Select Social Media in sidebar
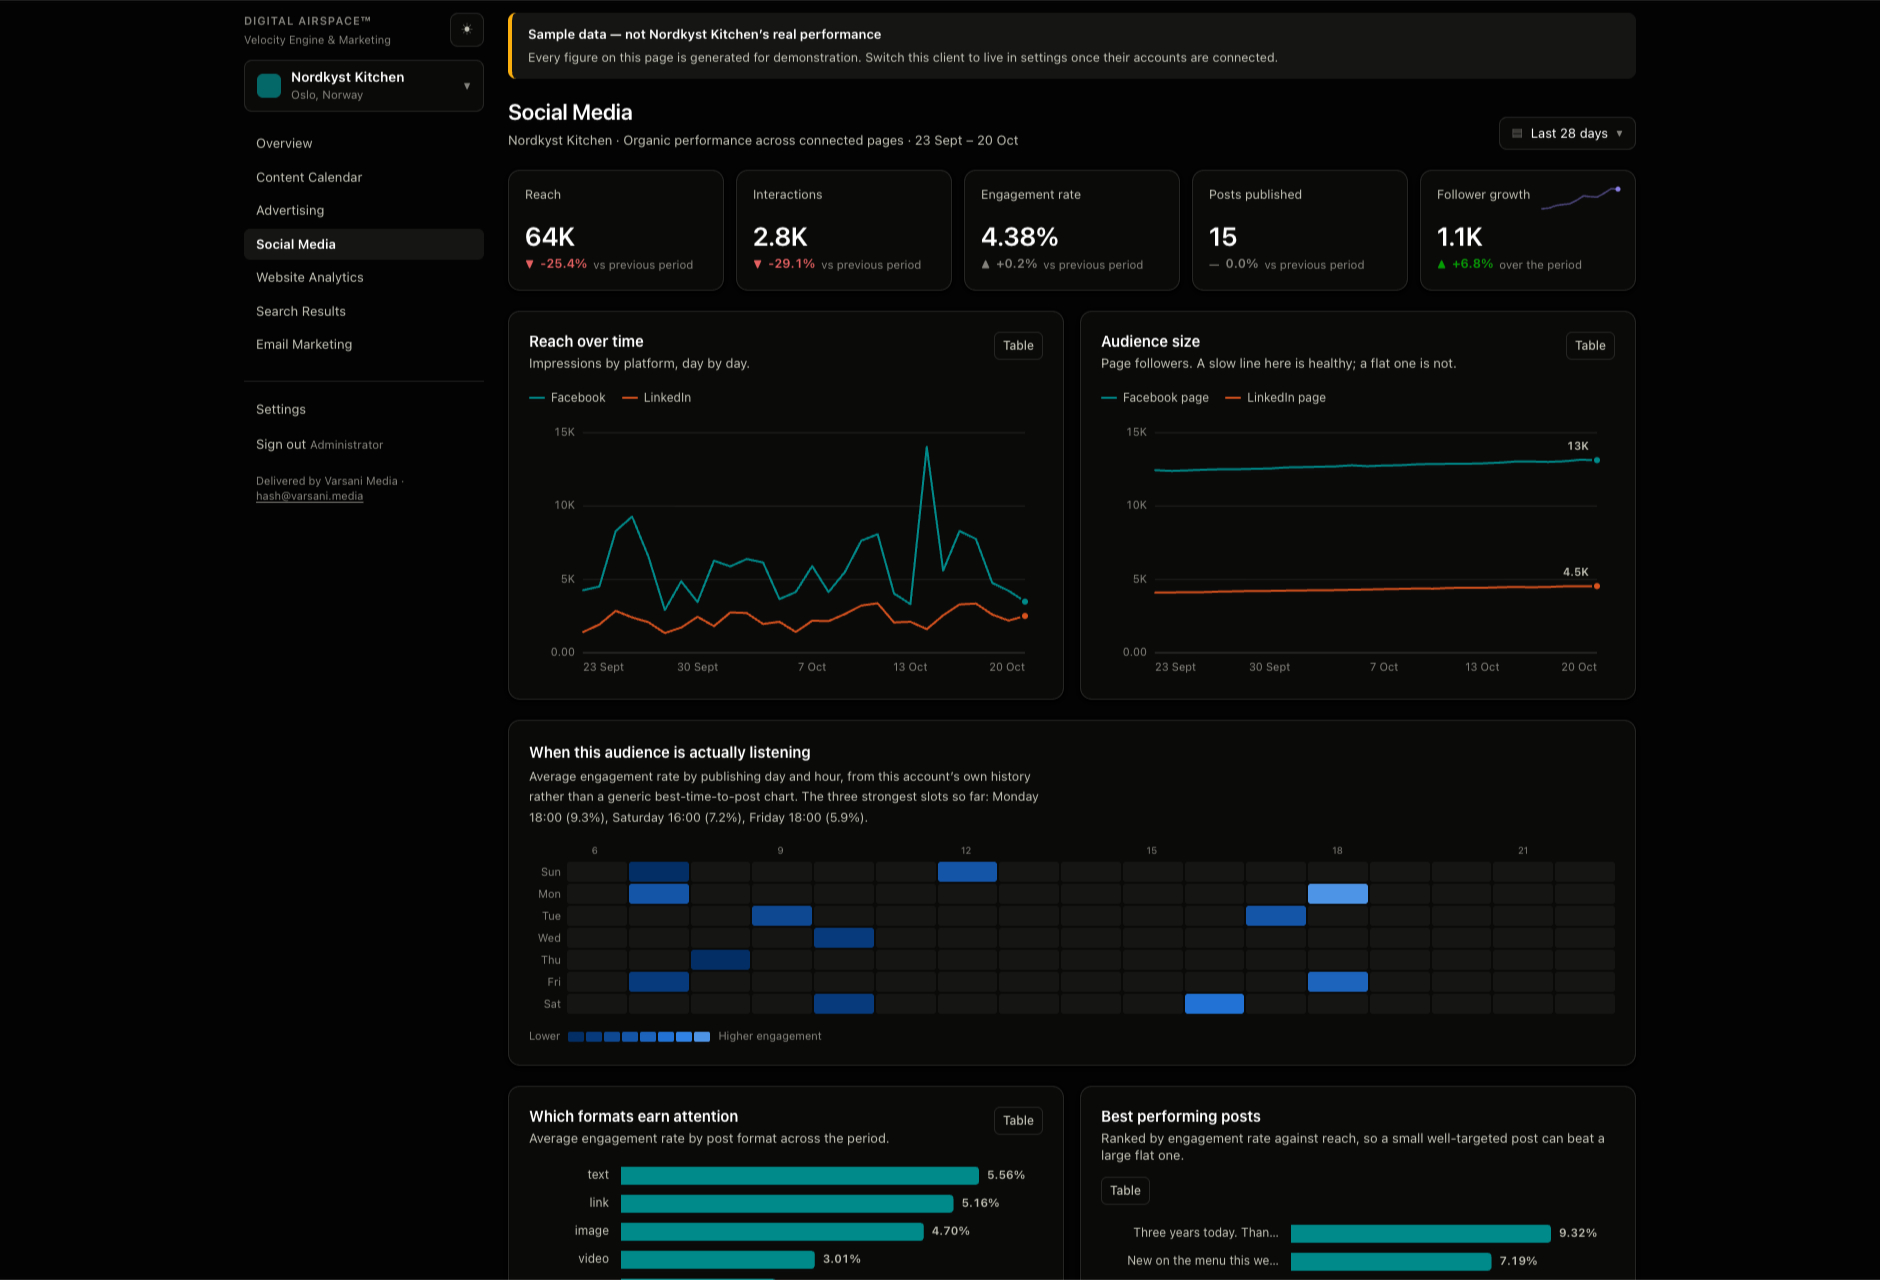This screenshot has height=1280, width=1880. 364,244
